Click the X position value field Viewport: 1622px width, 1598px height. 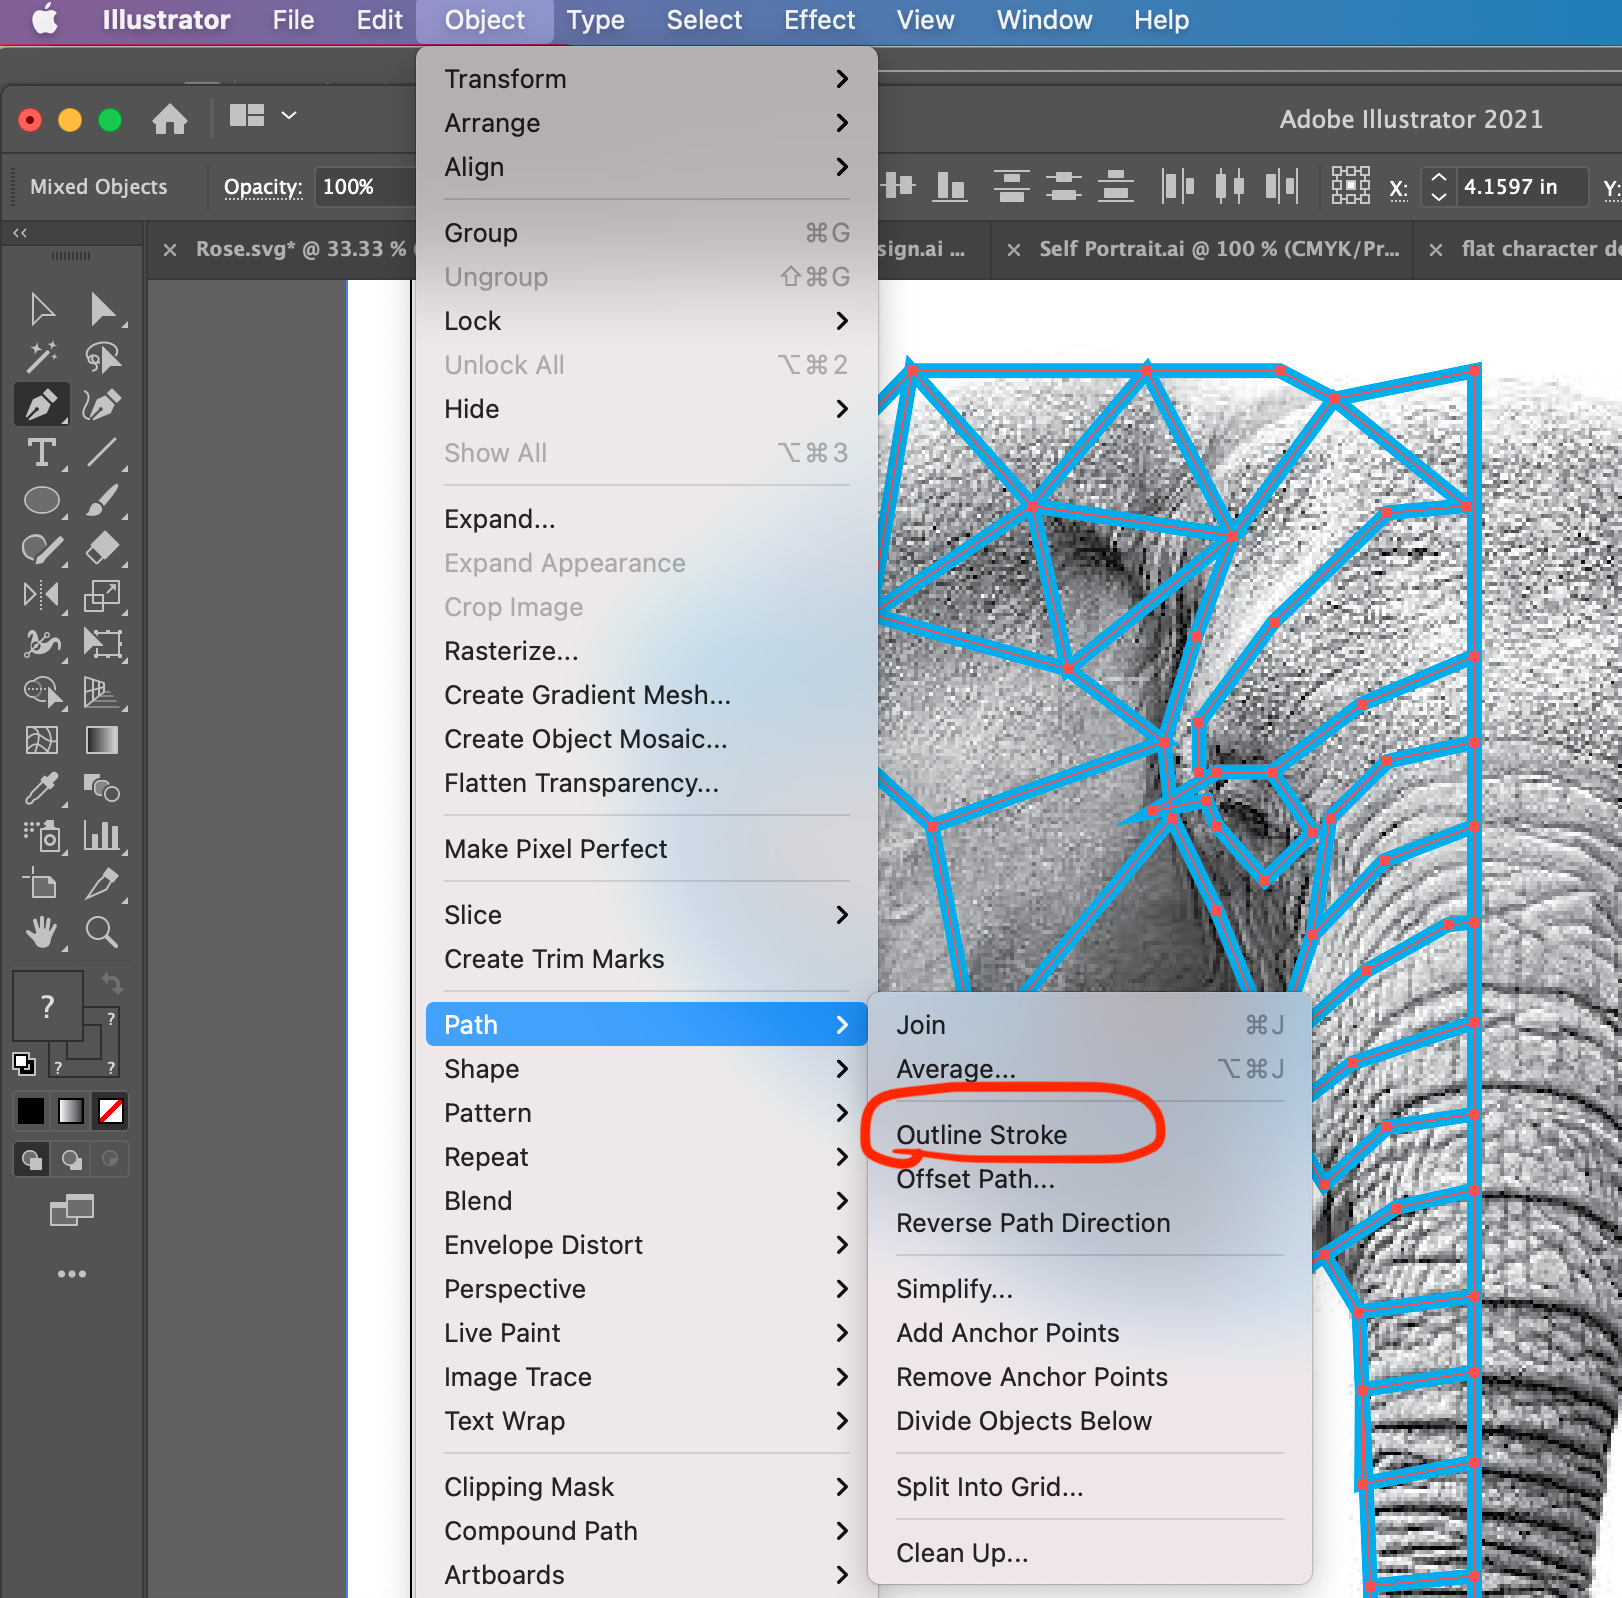coord(1521,187)
